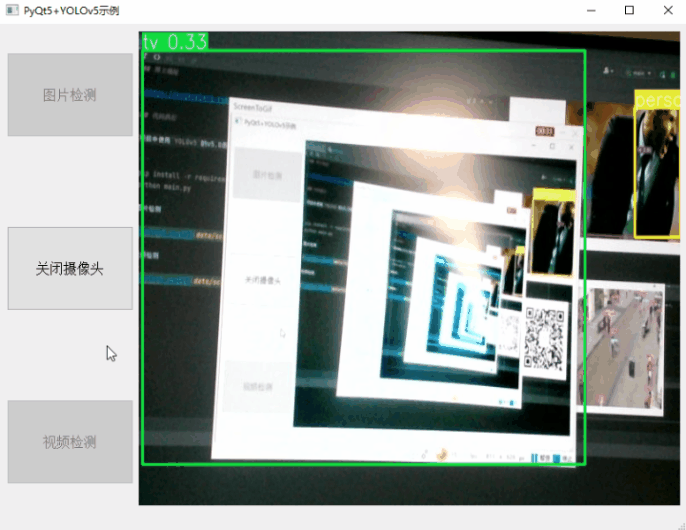The height and width of the screenshot is (530, 686).
Task: Click the tv 0.33 detection label
Action: pos(175,42)
